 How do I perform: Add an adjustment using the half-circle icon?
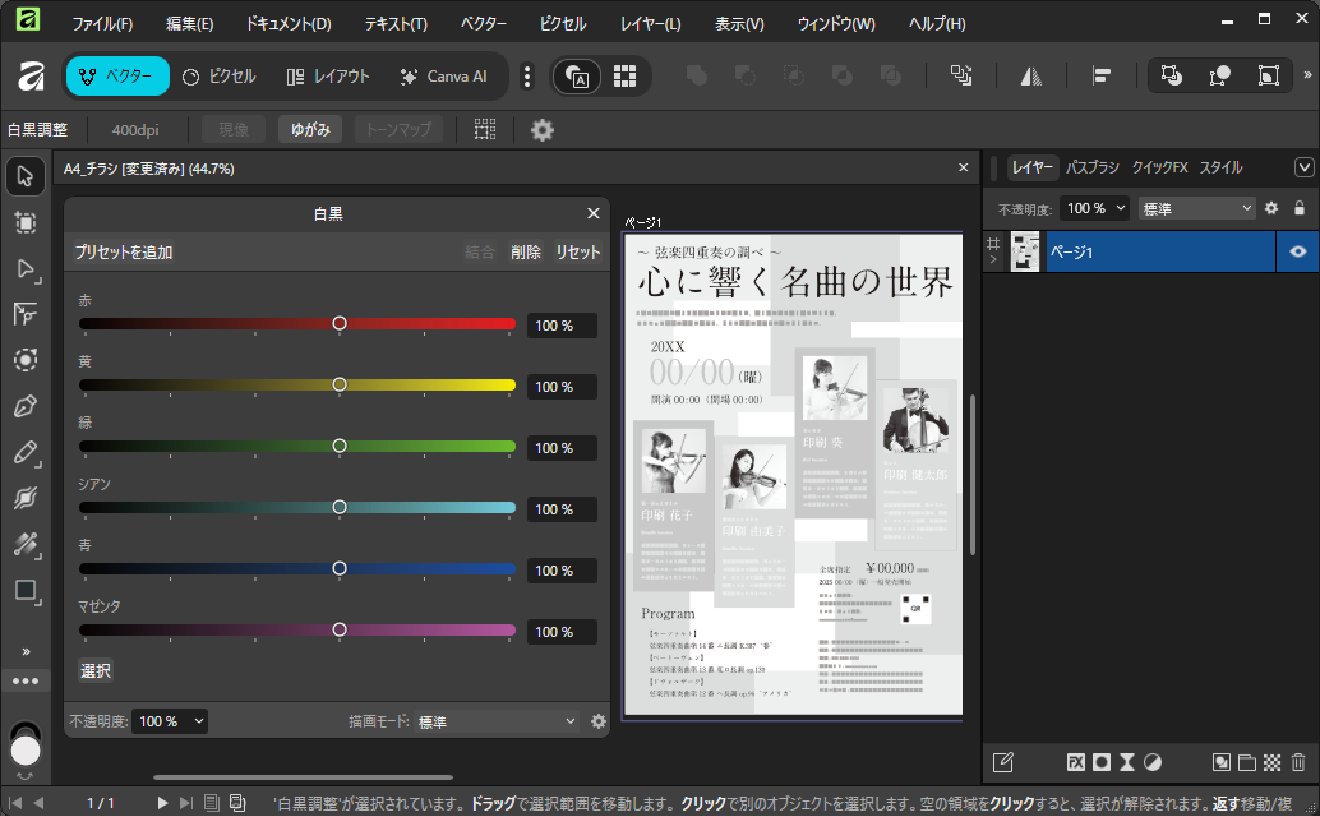click(x=1152, y=762)
